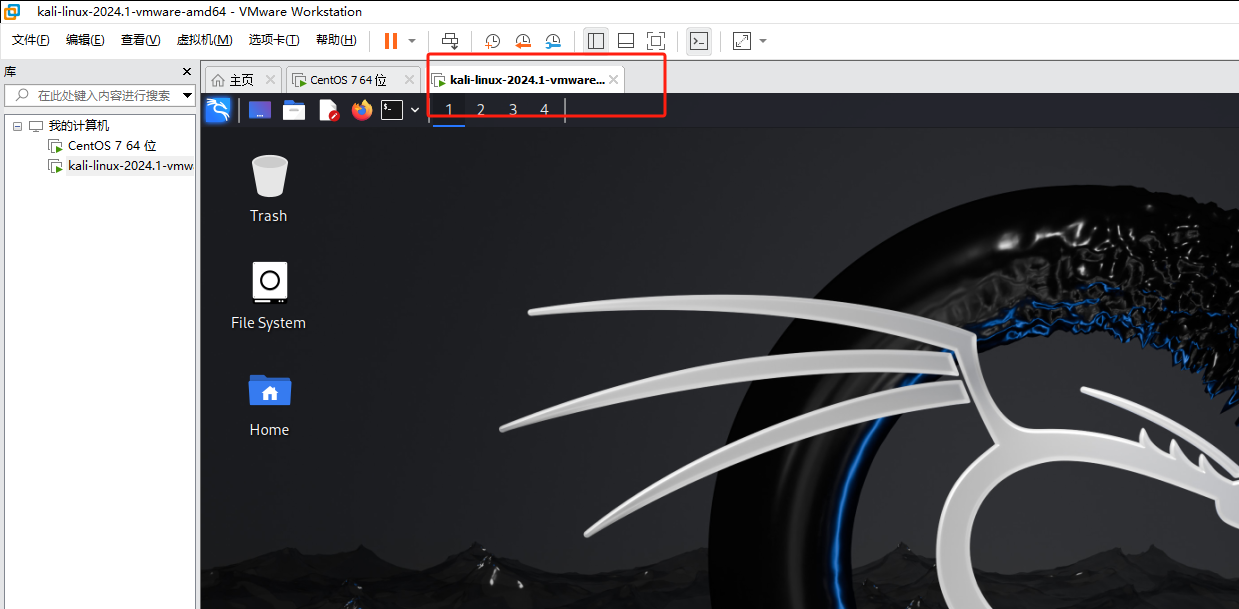Open the terminal dropdown chevron in Kali panel
1239x609 pixels.
coord(415,110)
